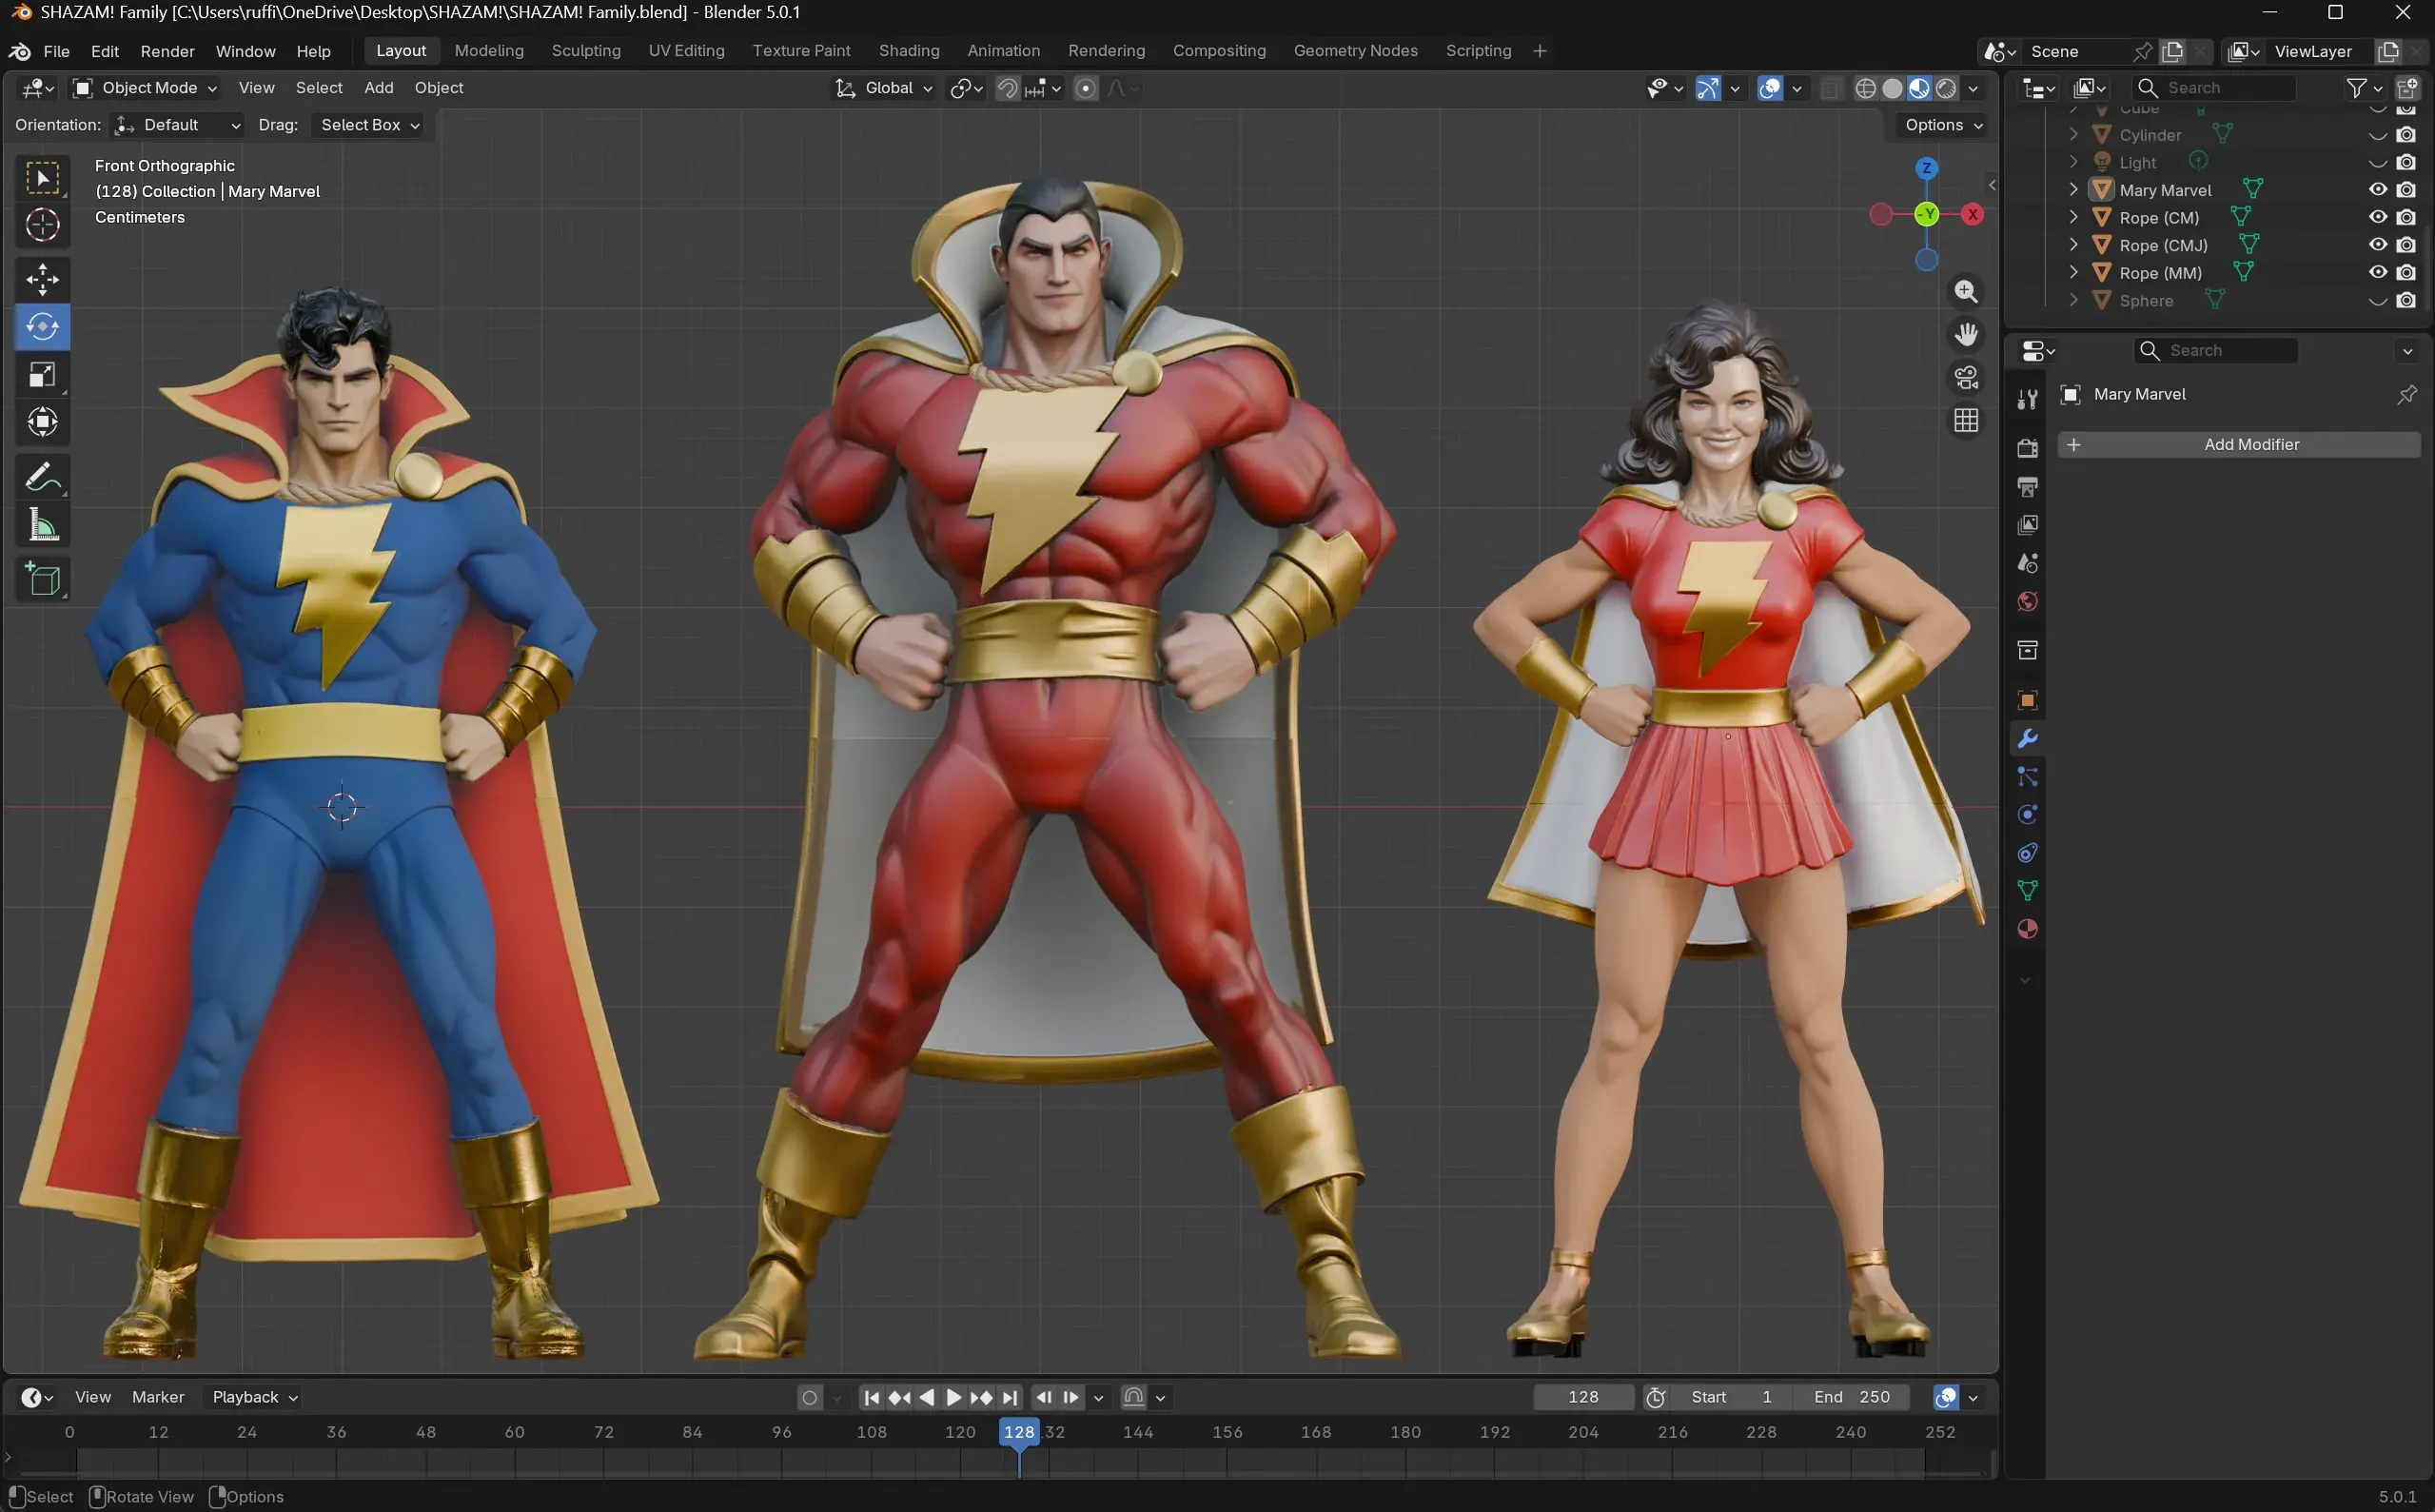Create a new collection in the outliner
The image size is (2435, 1512).
2407,88
